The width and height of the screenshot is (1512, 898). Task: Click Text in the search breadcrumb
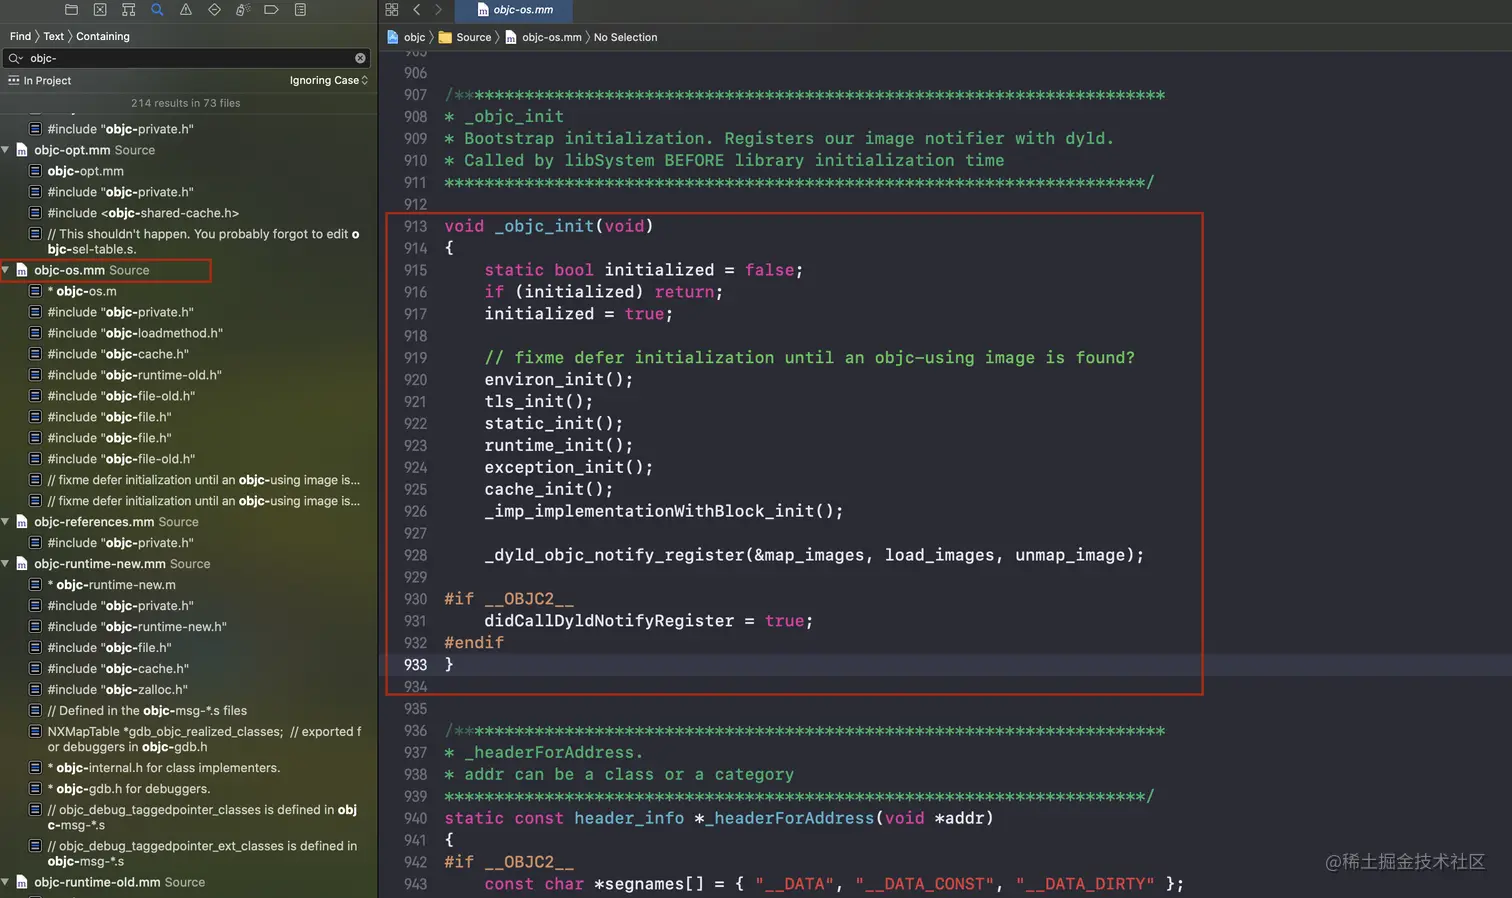point(53,36)
